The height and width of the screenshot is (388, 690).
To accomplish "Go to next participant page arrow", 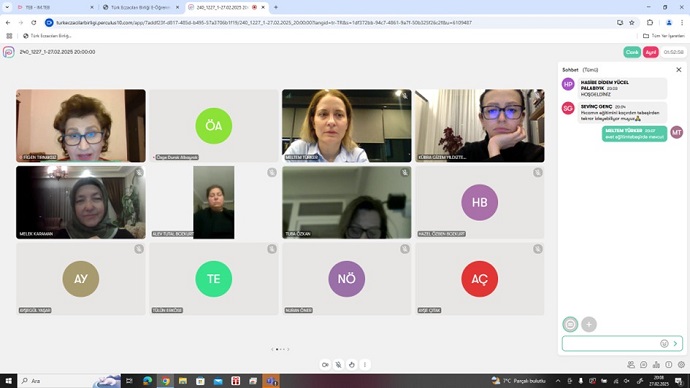I will click(288, 349).
